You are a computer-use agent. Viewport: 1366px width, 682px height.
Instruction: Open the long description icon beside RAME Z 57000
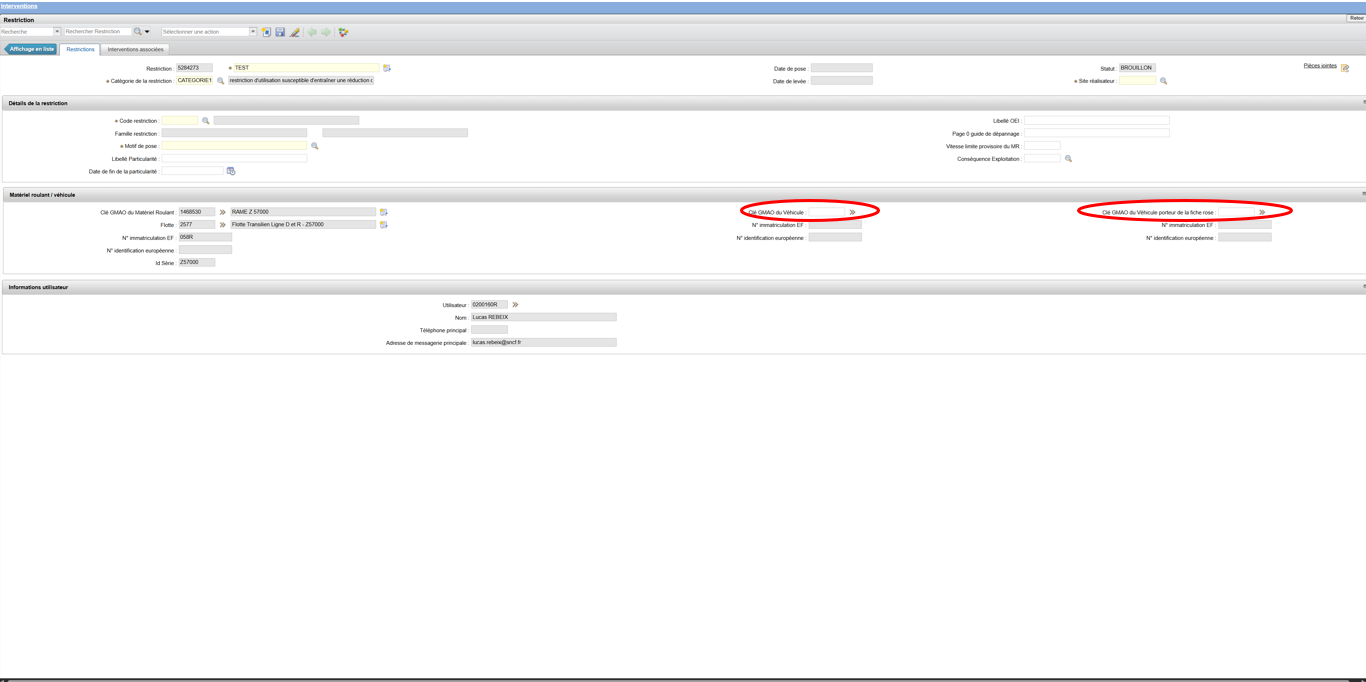[383, 212]
